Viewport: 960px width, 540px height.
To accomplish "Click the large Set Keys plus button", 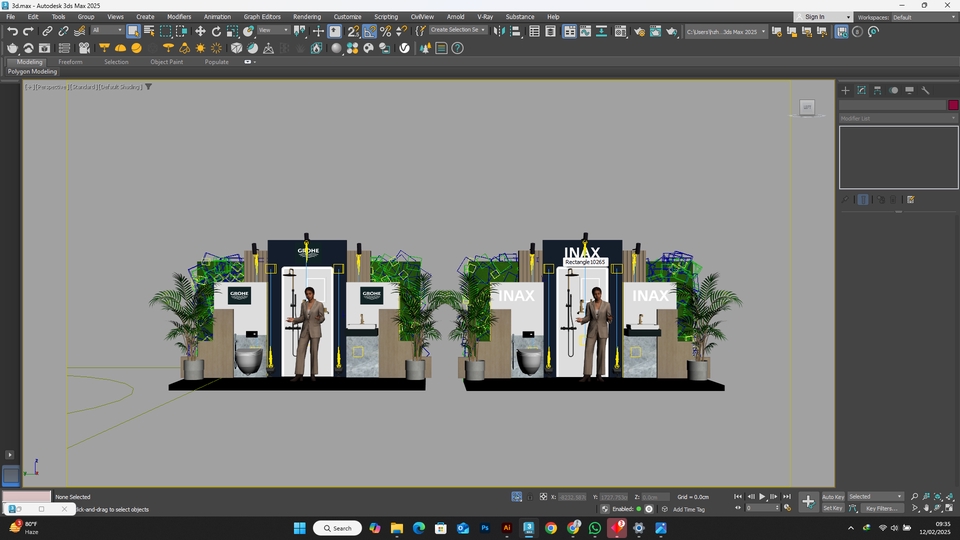I will point(808,502).
